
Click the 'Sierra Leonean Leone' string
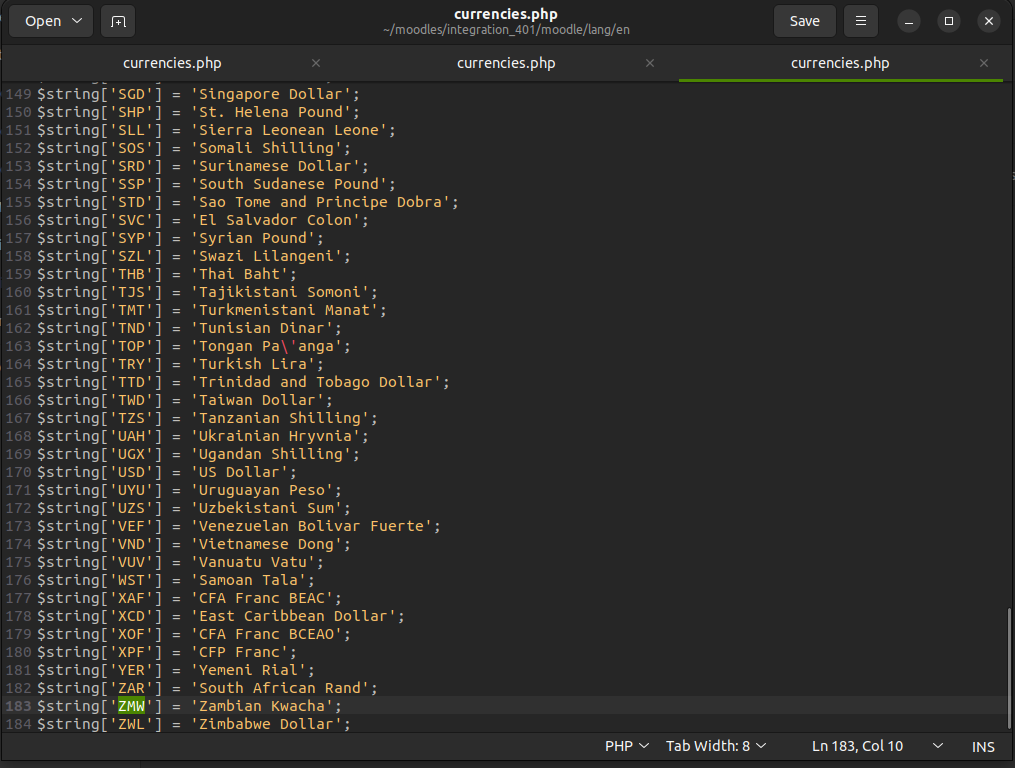289,131
